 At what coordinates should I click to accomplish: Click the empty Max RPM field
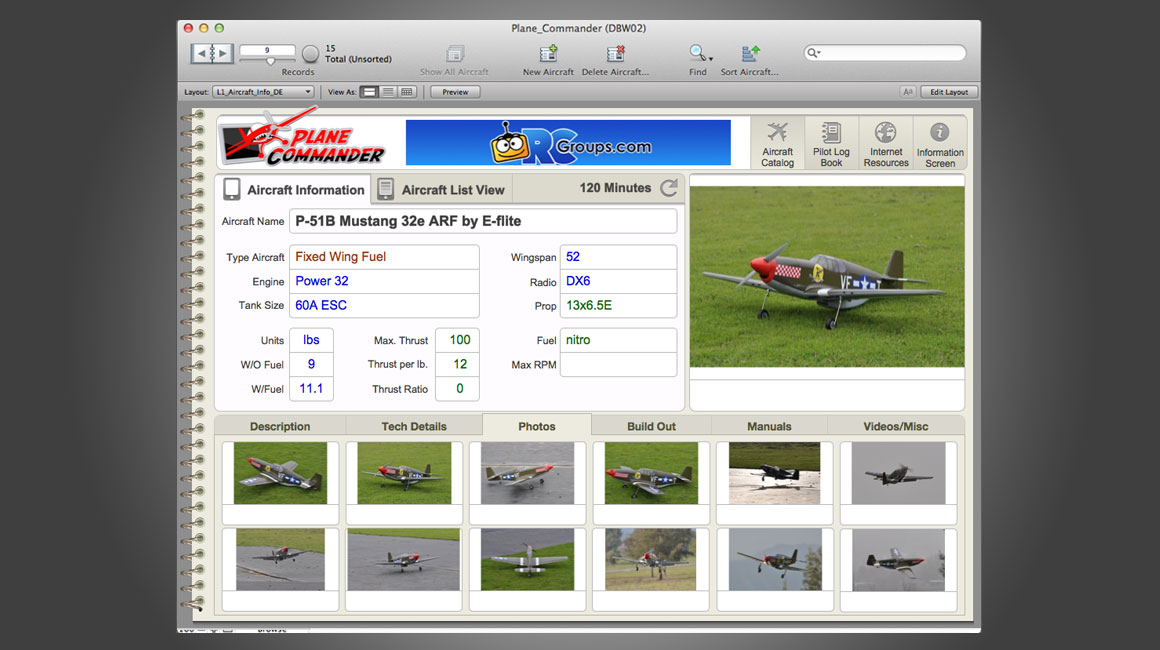pyautogui.click(x=618, y=365)
